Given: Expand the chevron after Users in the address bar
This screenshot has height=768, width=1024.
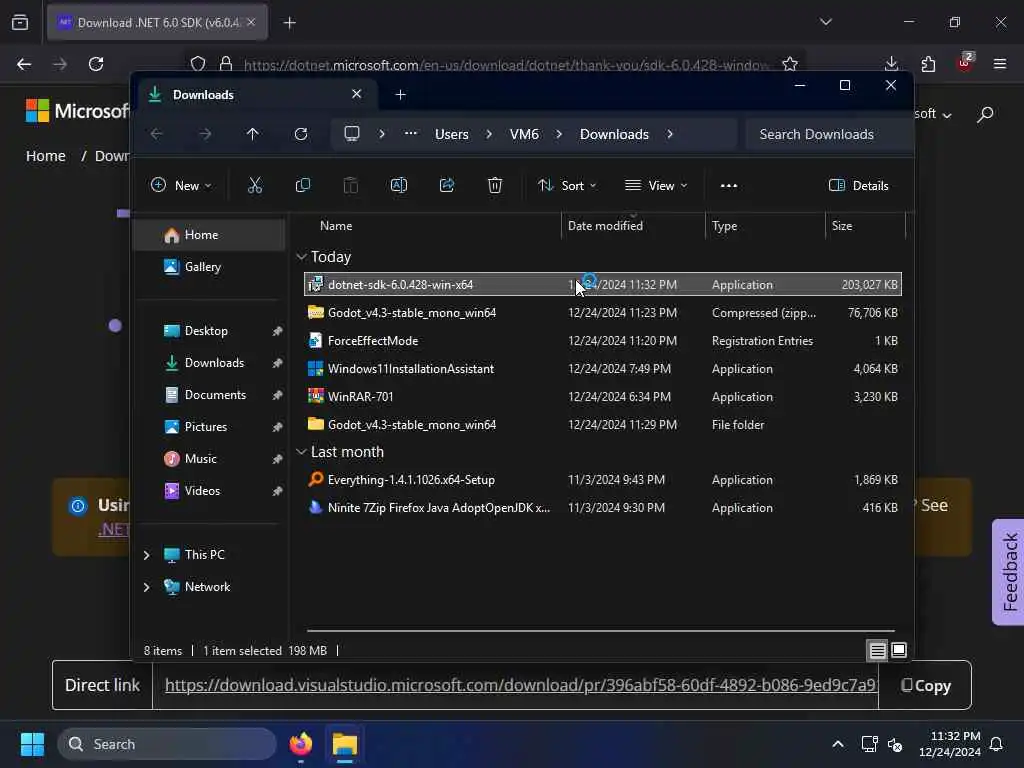Looking at the screenshot, I should [x=488, y=134].
